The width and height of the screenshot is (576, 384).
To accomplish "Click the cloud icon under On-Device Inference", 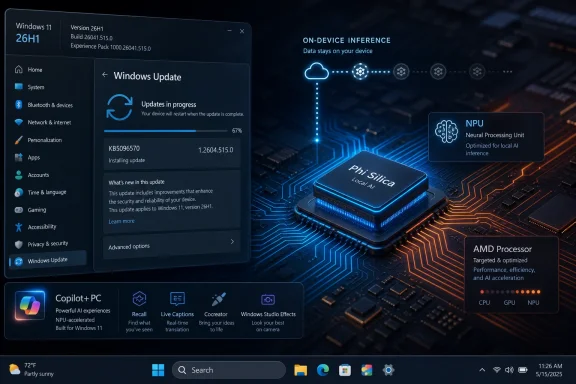I will click(316, 71).
